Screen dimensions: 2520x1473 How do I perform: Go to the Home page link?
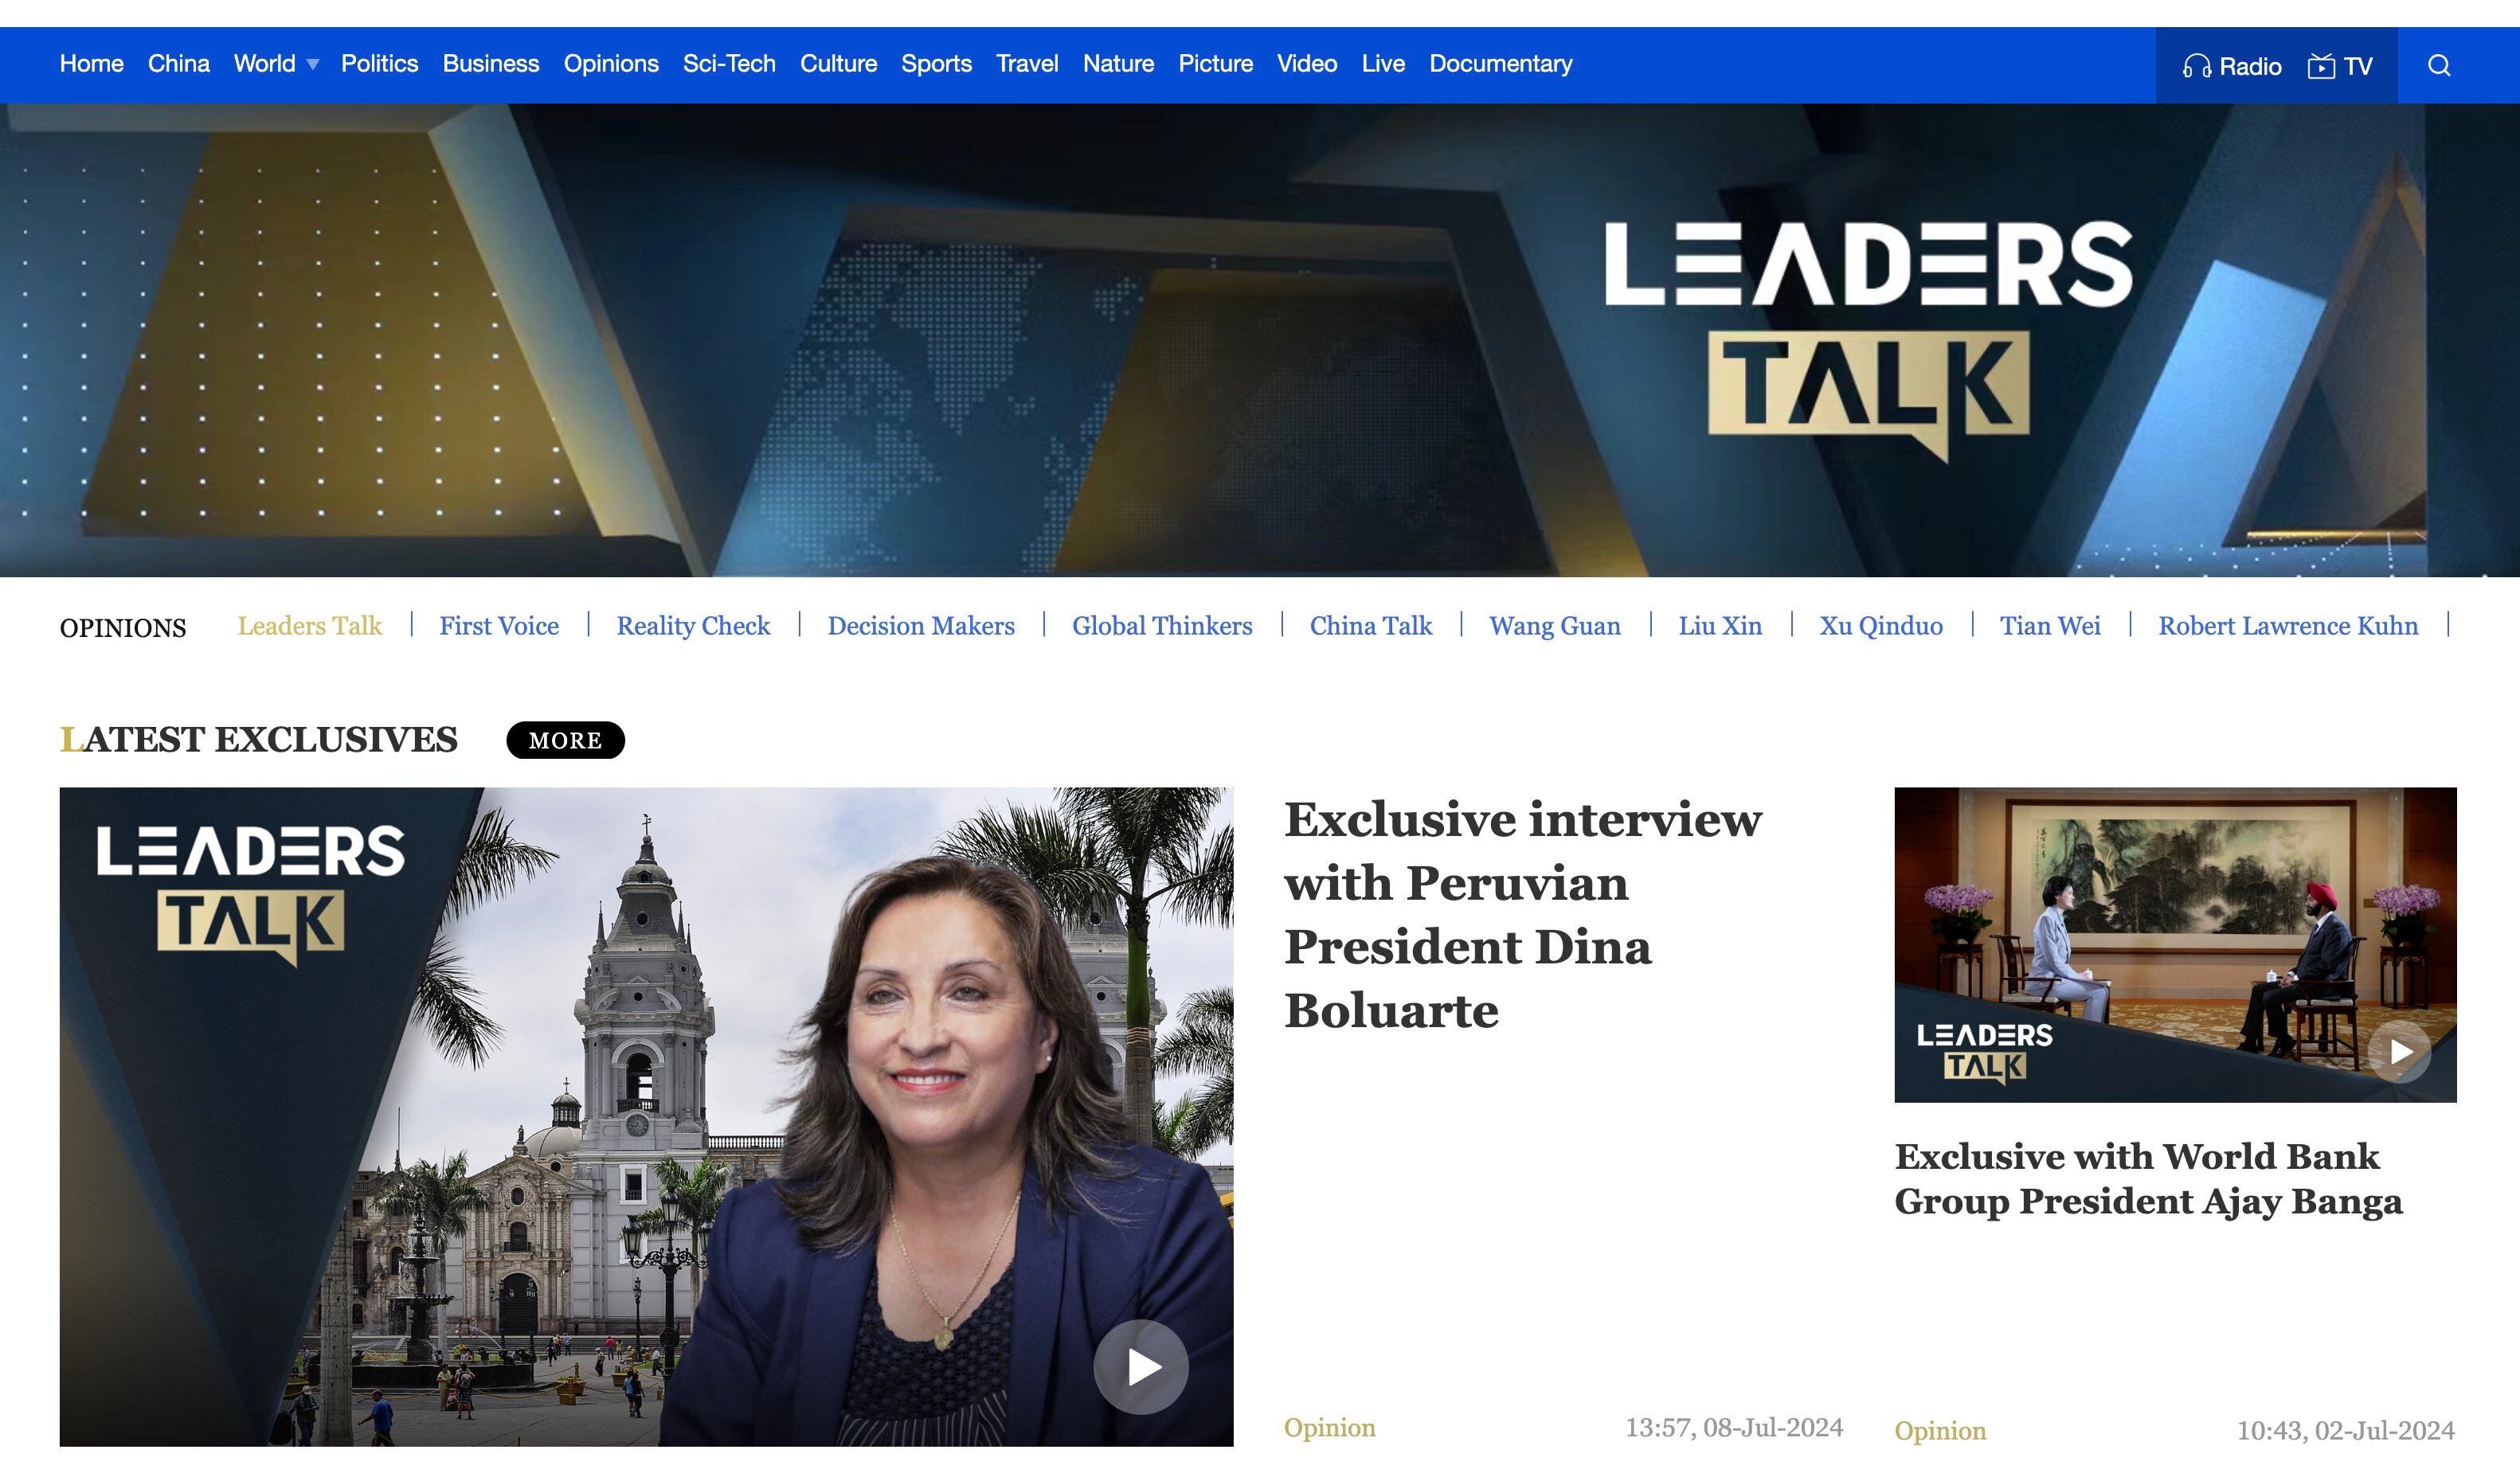[91, 64]
